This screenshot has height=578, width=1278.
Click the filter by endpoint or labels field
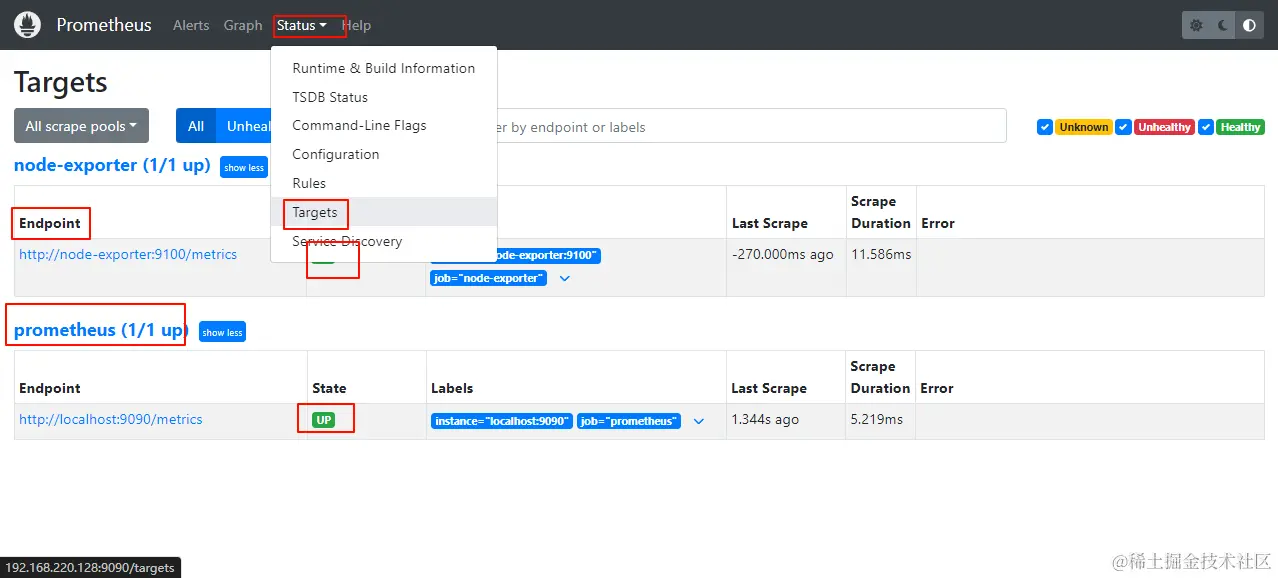[x=750, y=127]
